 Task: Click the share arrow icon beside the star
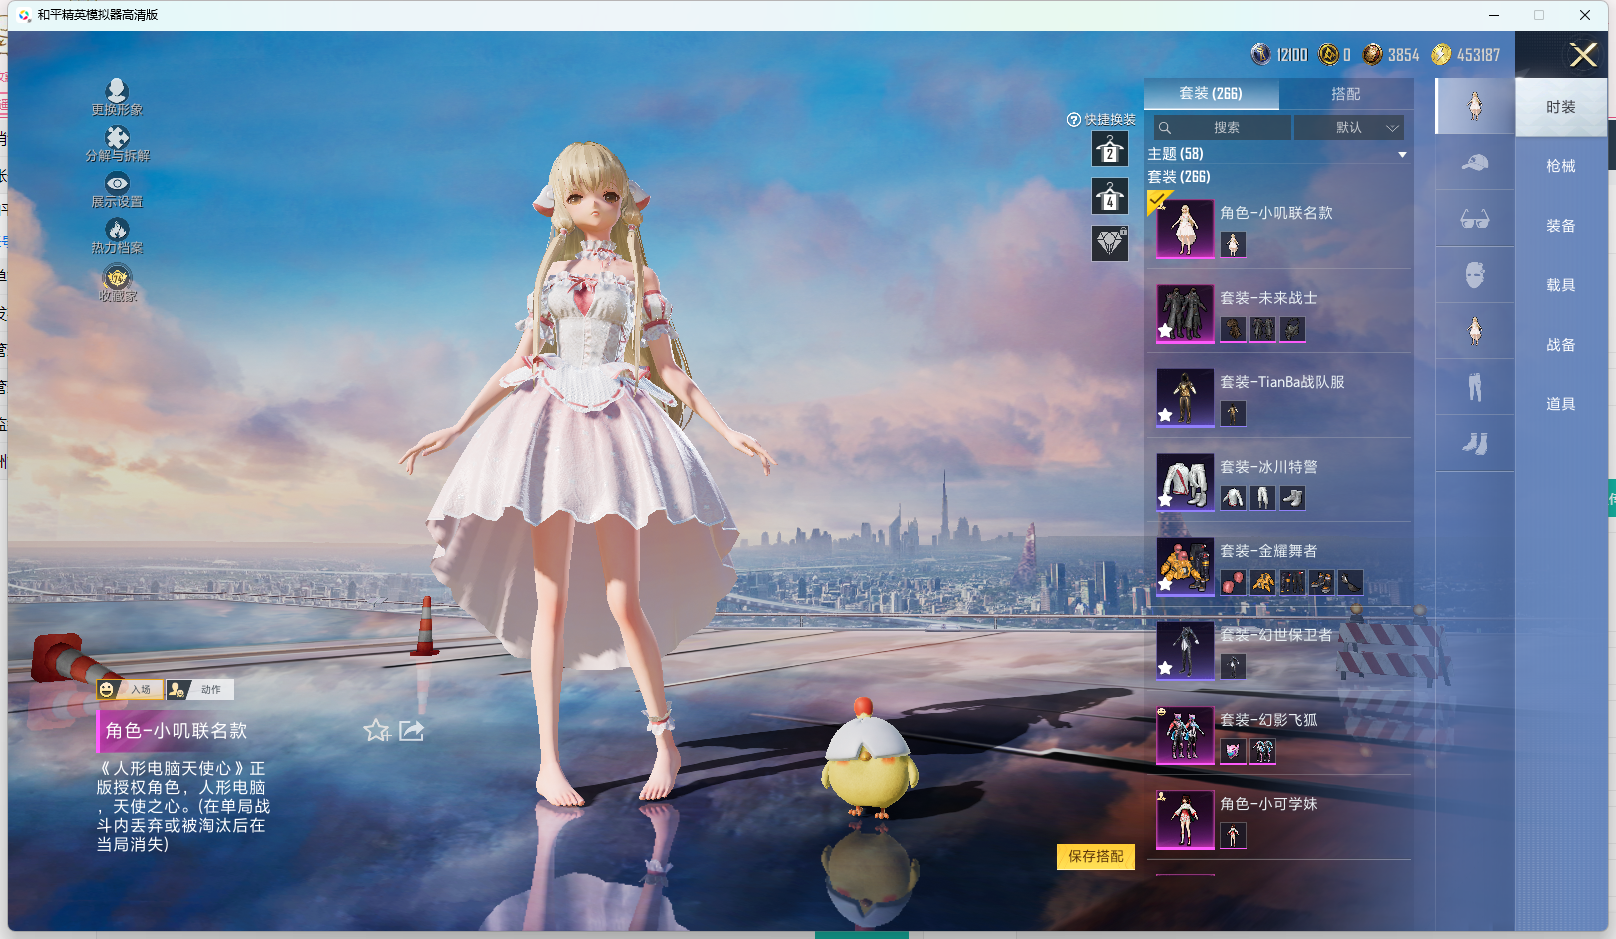[x=411, y=731]
